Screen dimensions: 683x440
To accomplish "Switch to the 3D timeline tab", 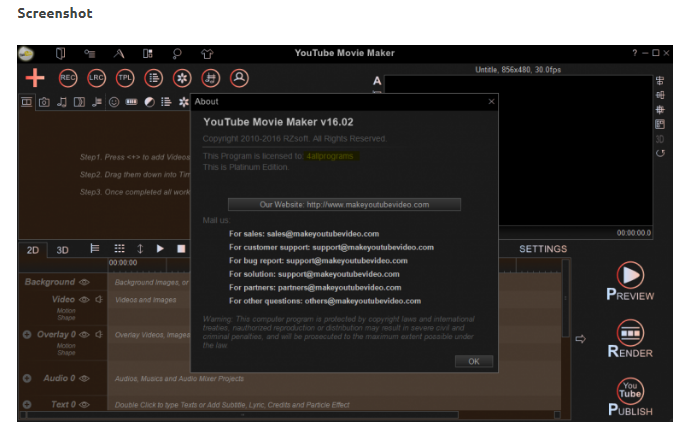I will click(62, 250).
